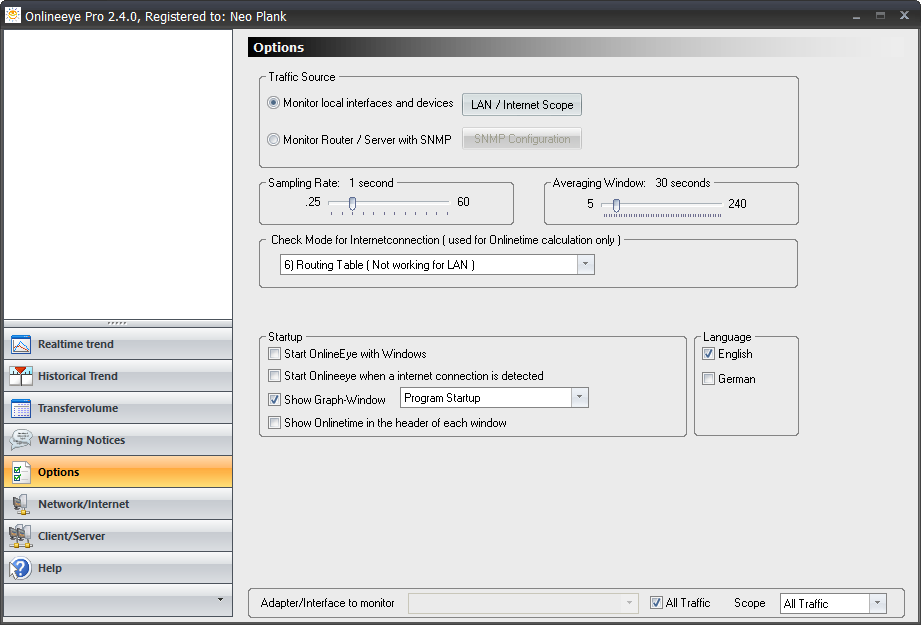Click the Historical Trend icon
This screenshot has height=625, width=921.
click(x=21, y=376)
